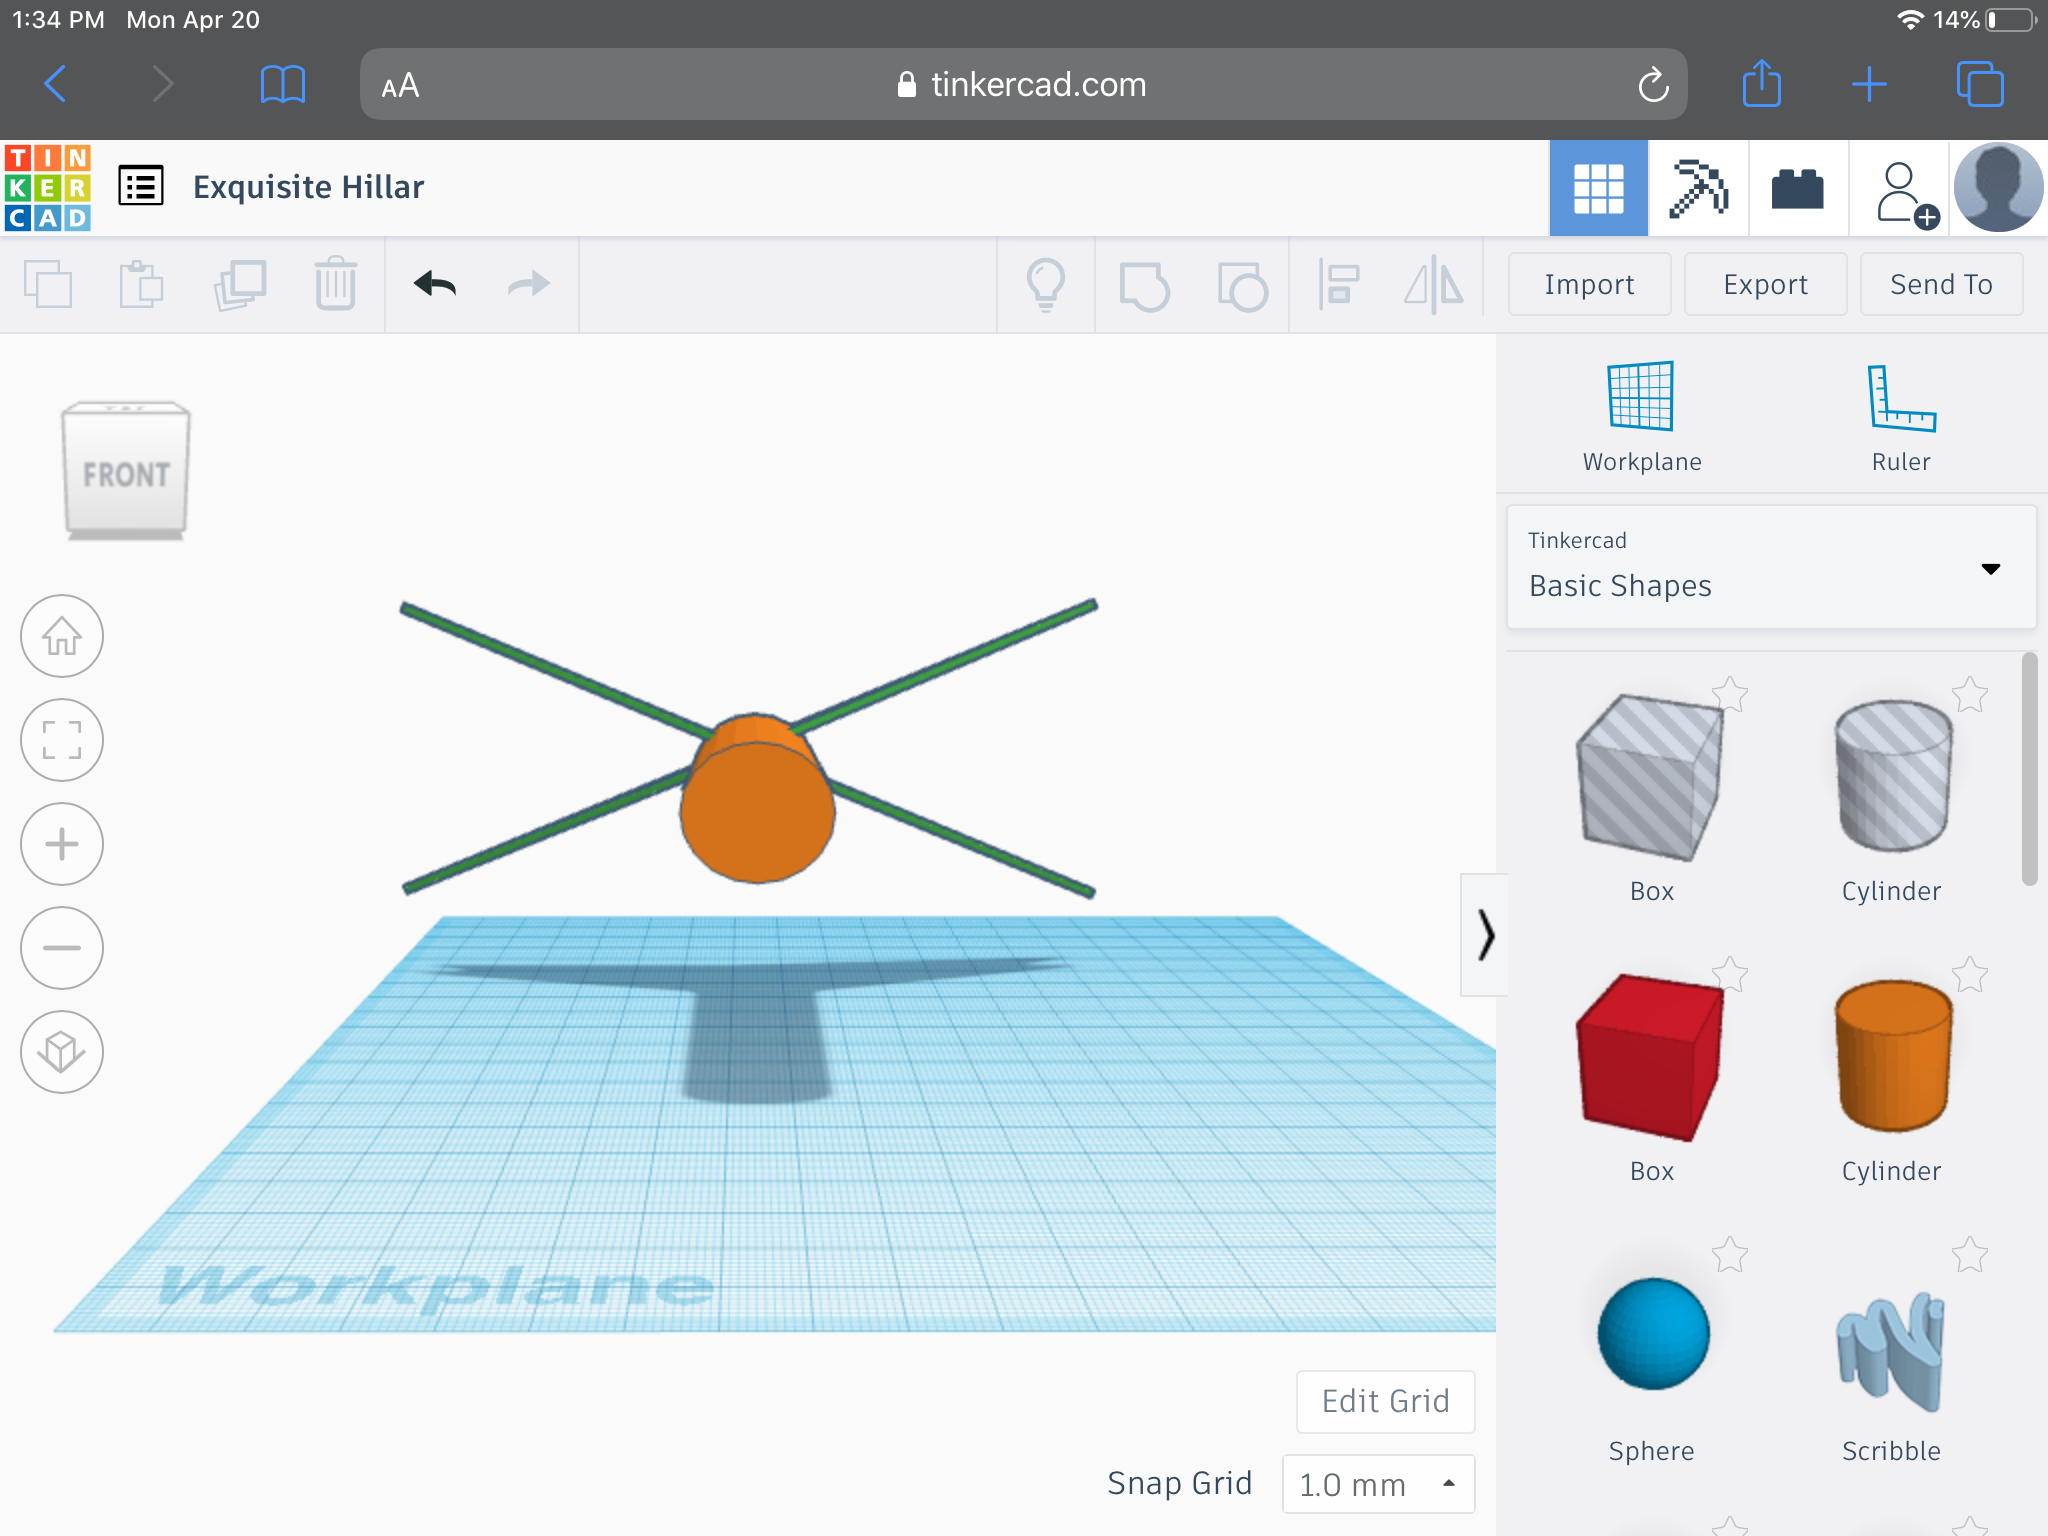This screenshot has height=1536, width=2048.
Task: Click the Home view button
Action: pos(62,636)
